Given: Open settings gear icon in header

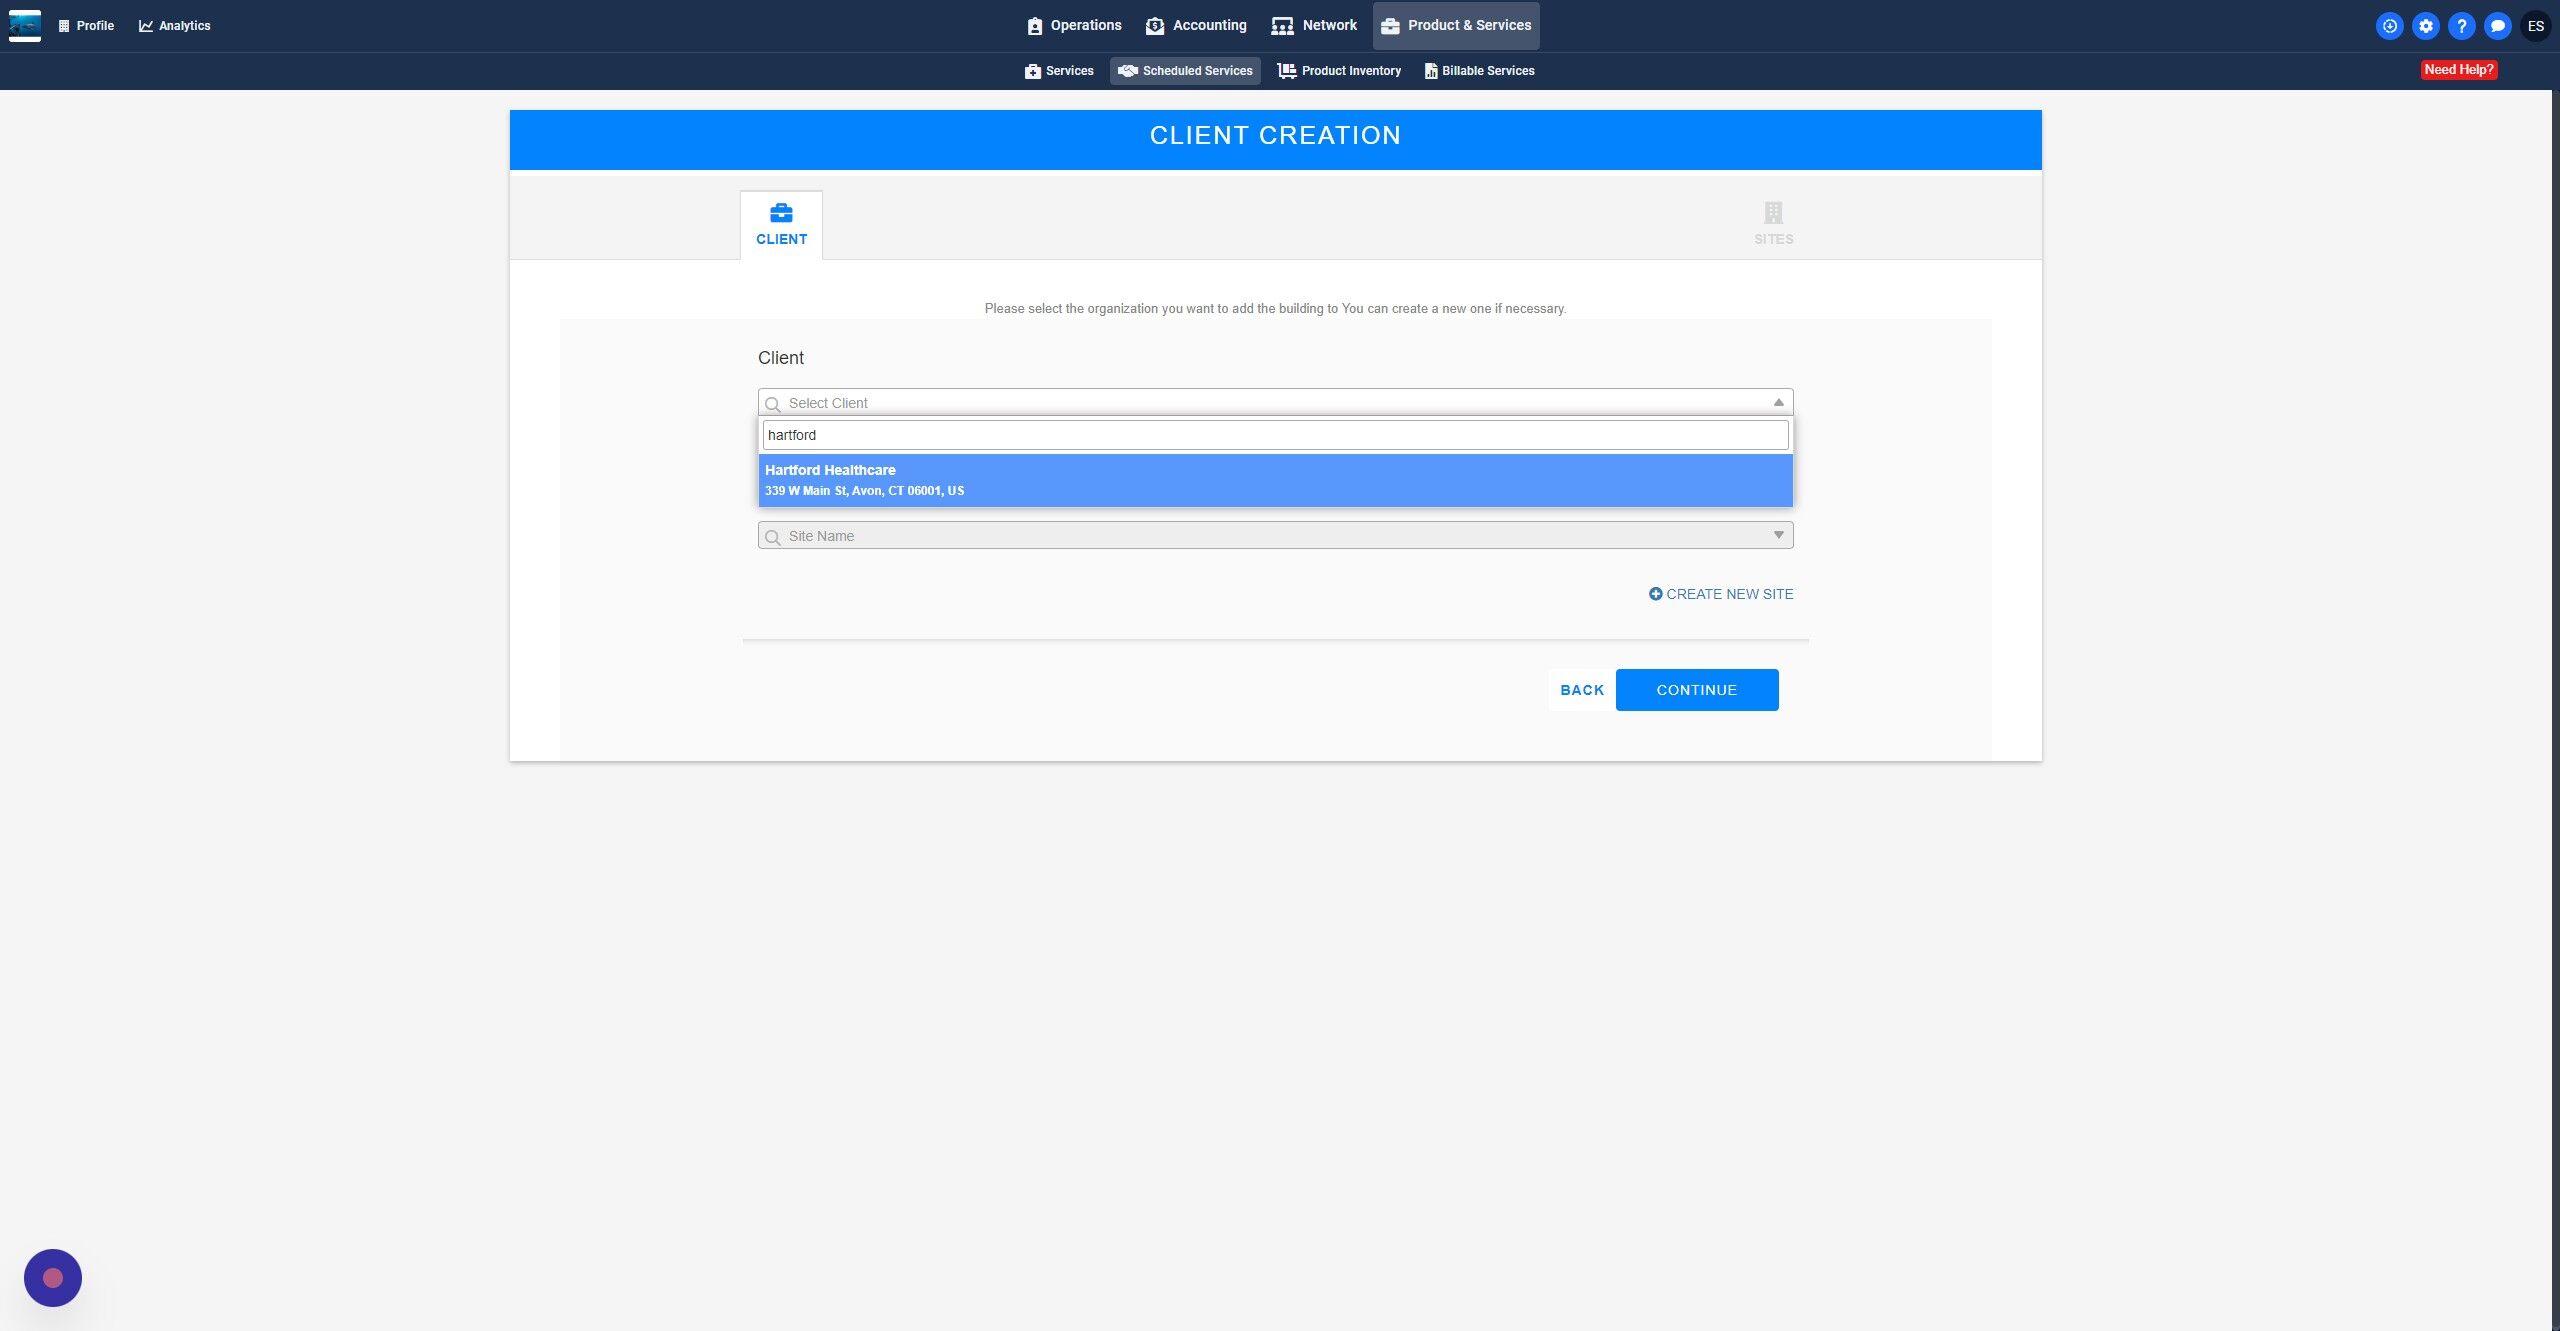Looking at the screenshot, I should tap(2425, 26).
